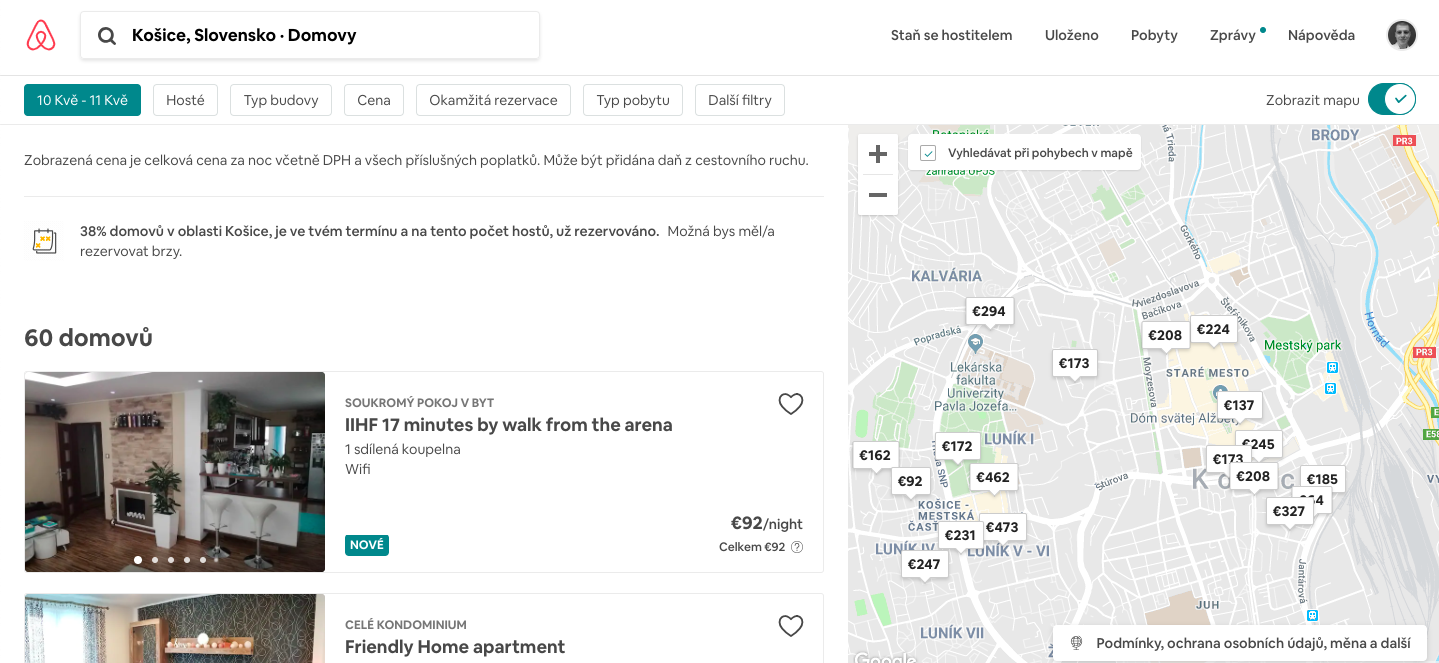Save IIHF listing with heart icon
The height and width of the screenshot is (663, 1439).
point(791,404)
